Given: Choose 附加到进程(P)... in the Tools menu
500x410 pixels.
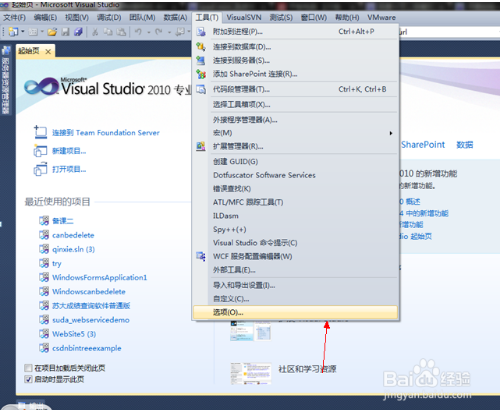Looking at the screenshot, I should pos(295,32).
